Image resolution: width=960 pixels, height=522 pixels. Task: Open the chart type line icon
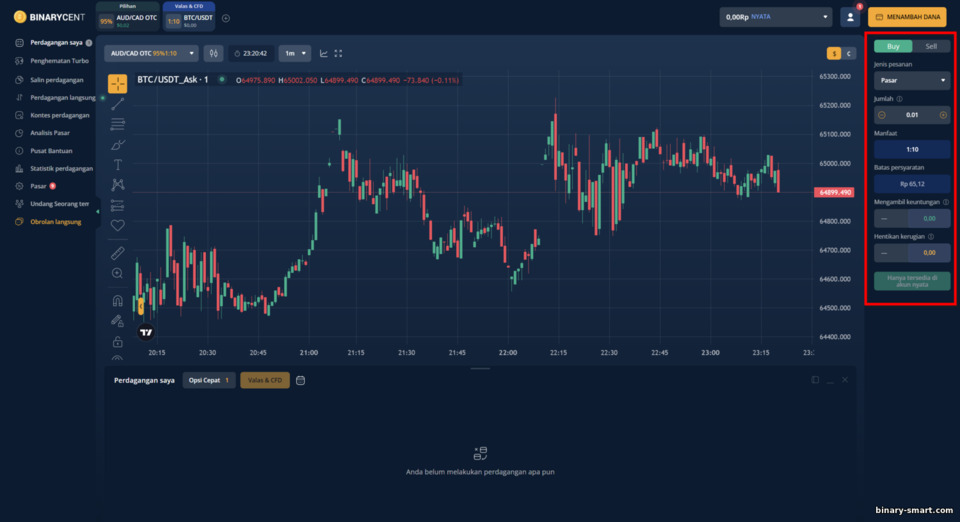(323, 53)
